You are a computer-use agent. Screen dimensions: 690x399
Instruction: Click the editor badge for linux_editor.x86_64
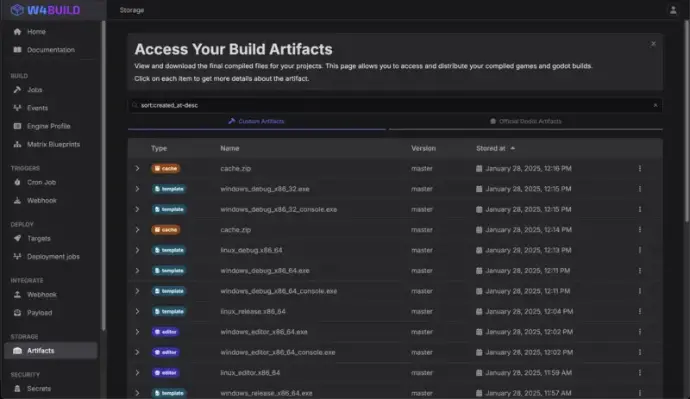point(165,373)
